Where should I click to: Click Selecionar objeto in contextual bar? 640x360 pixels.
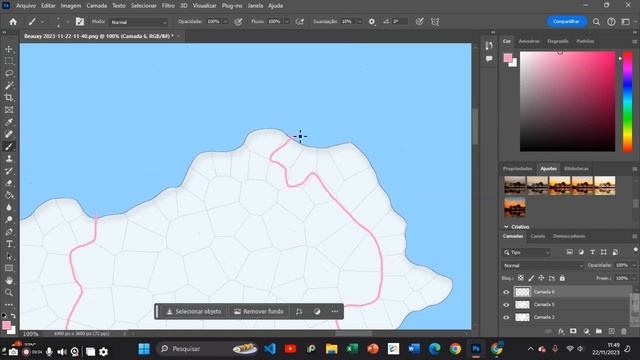point(193,311)
